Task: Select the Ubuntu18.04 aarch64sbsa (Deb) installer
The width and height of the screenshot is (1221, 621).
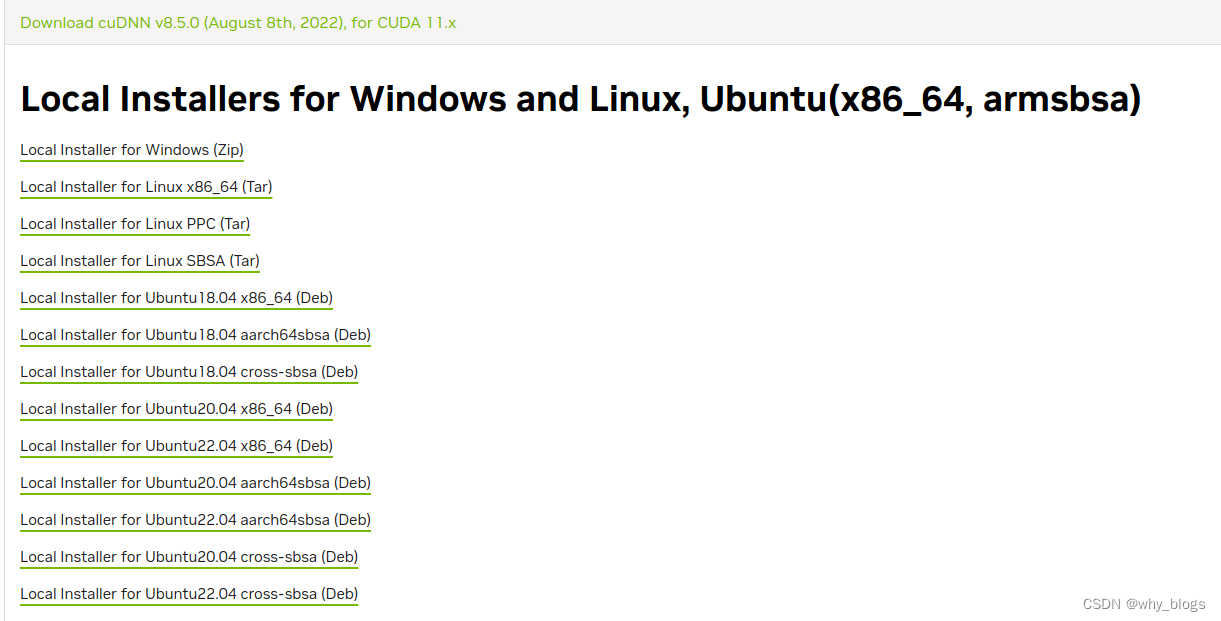Action: pos(195,335)
